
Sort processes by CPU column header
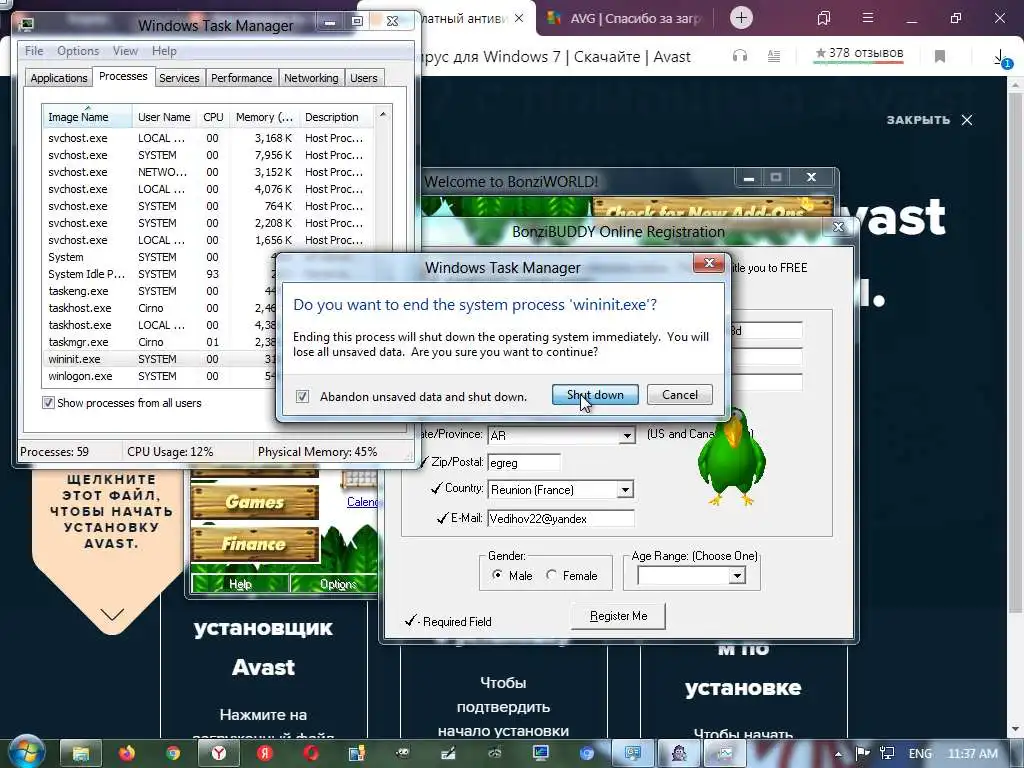tap(213, 117)
